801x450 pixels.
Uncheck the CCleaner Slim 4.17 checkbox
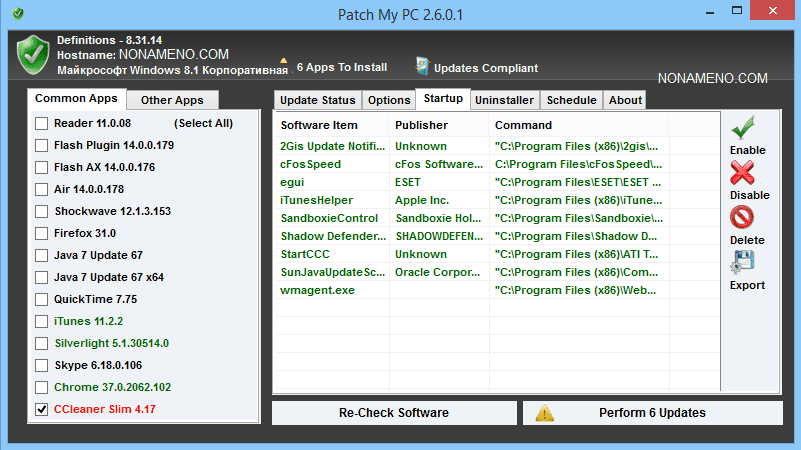pos(41,409)
